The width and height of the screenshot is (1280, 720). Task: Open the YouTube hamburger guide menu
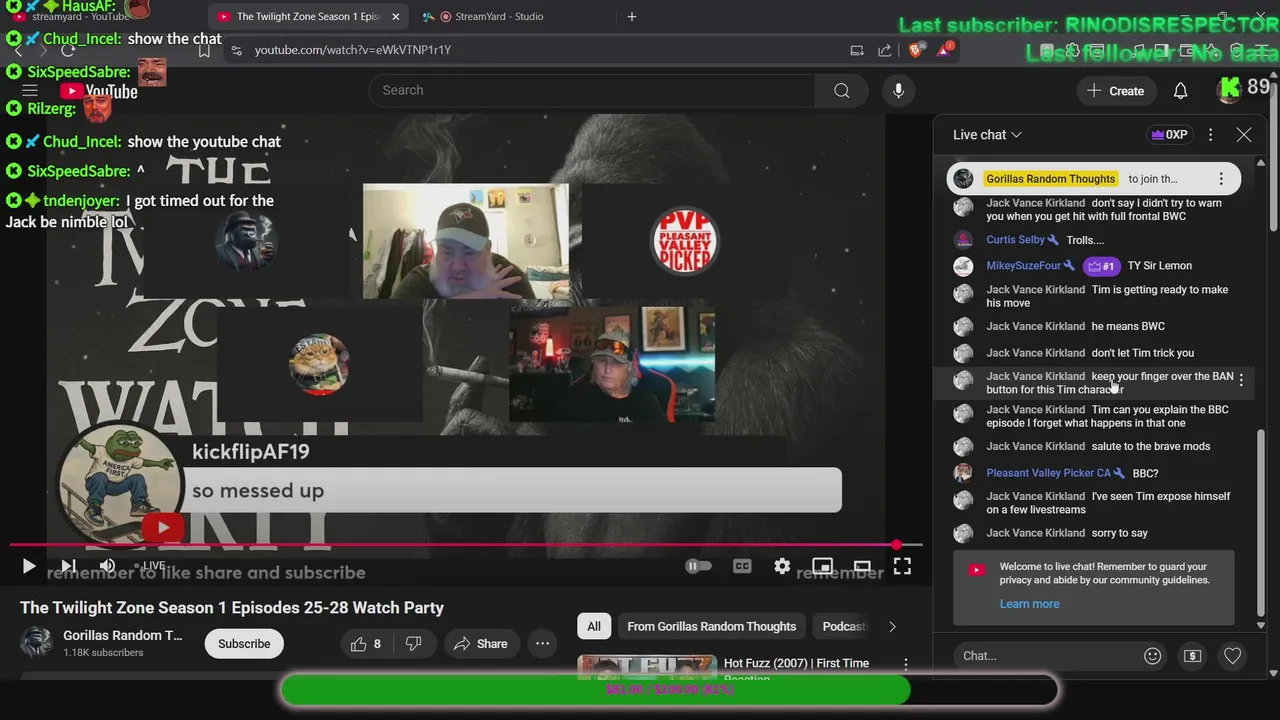[30, 91]
